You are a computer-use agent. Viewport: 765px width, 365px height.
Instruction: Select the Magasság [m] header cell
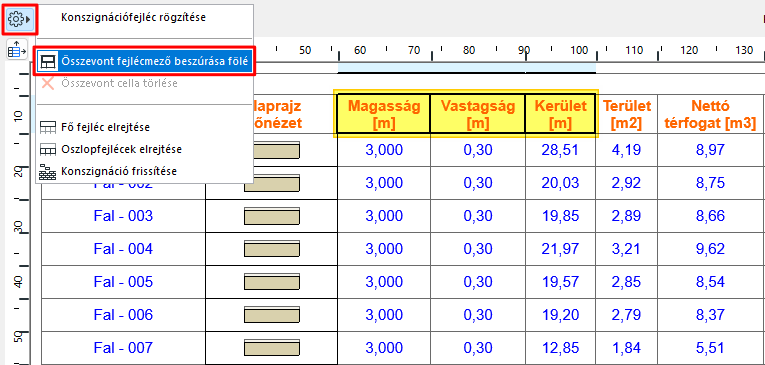[383, 114]
